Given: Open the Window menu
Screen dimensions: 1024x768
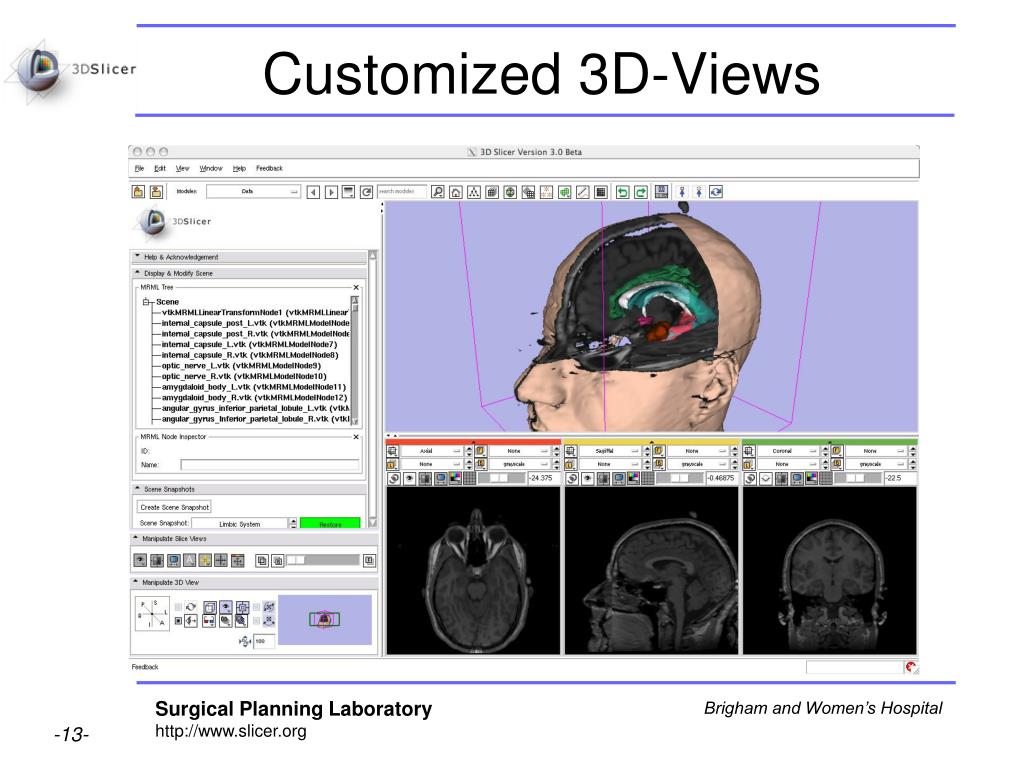Looking at the screenshot, I should [x=210, y=168].
